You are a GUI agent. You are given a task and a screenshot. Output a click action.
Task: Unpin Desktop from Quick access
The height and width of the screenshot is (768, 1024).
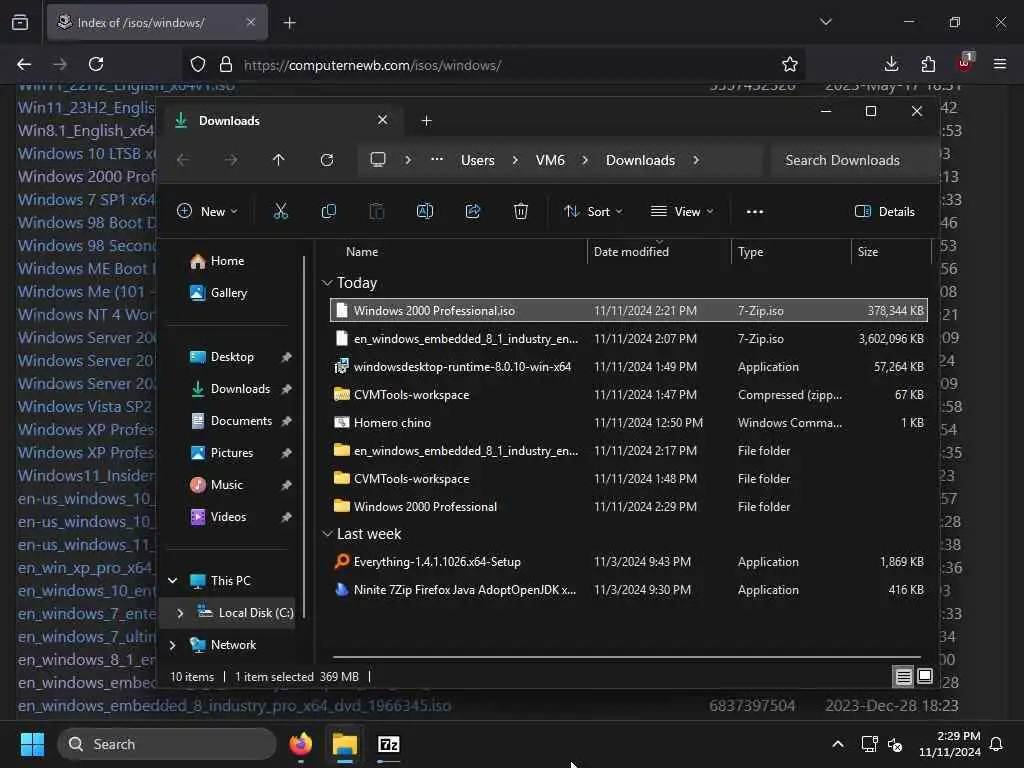286,357
